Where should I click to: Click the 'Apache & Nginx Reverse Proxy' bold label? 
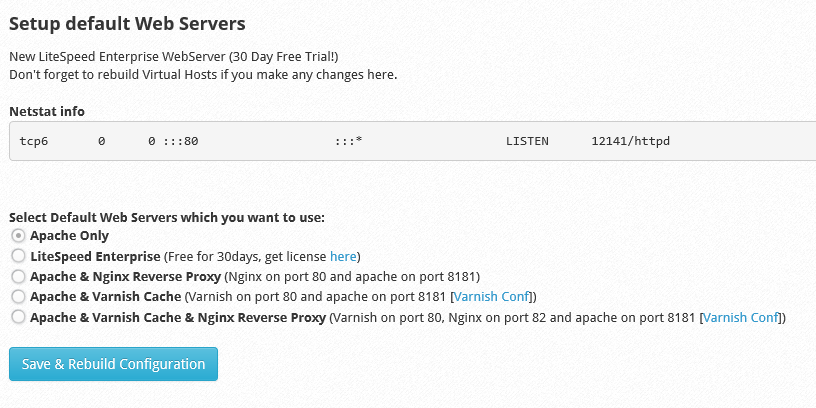(x=126, y=277)
